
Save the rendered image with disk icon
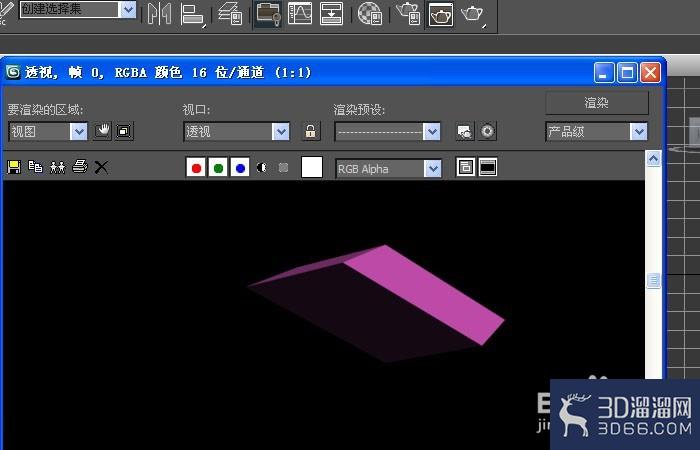(14, 167)
